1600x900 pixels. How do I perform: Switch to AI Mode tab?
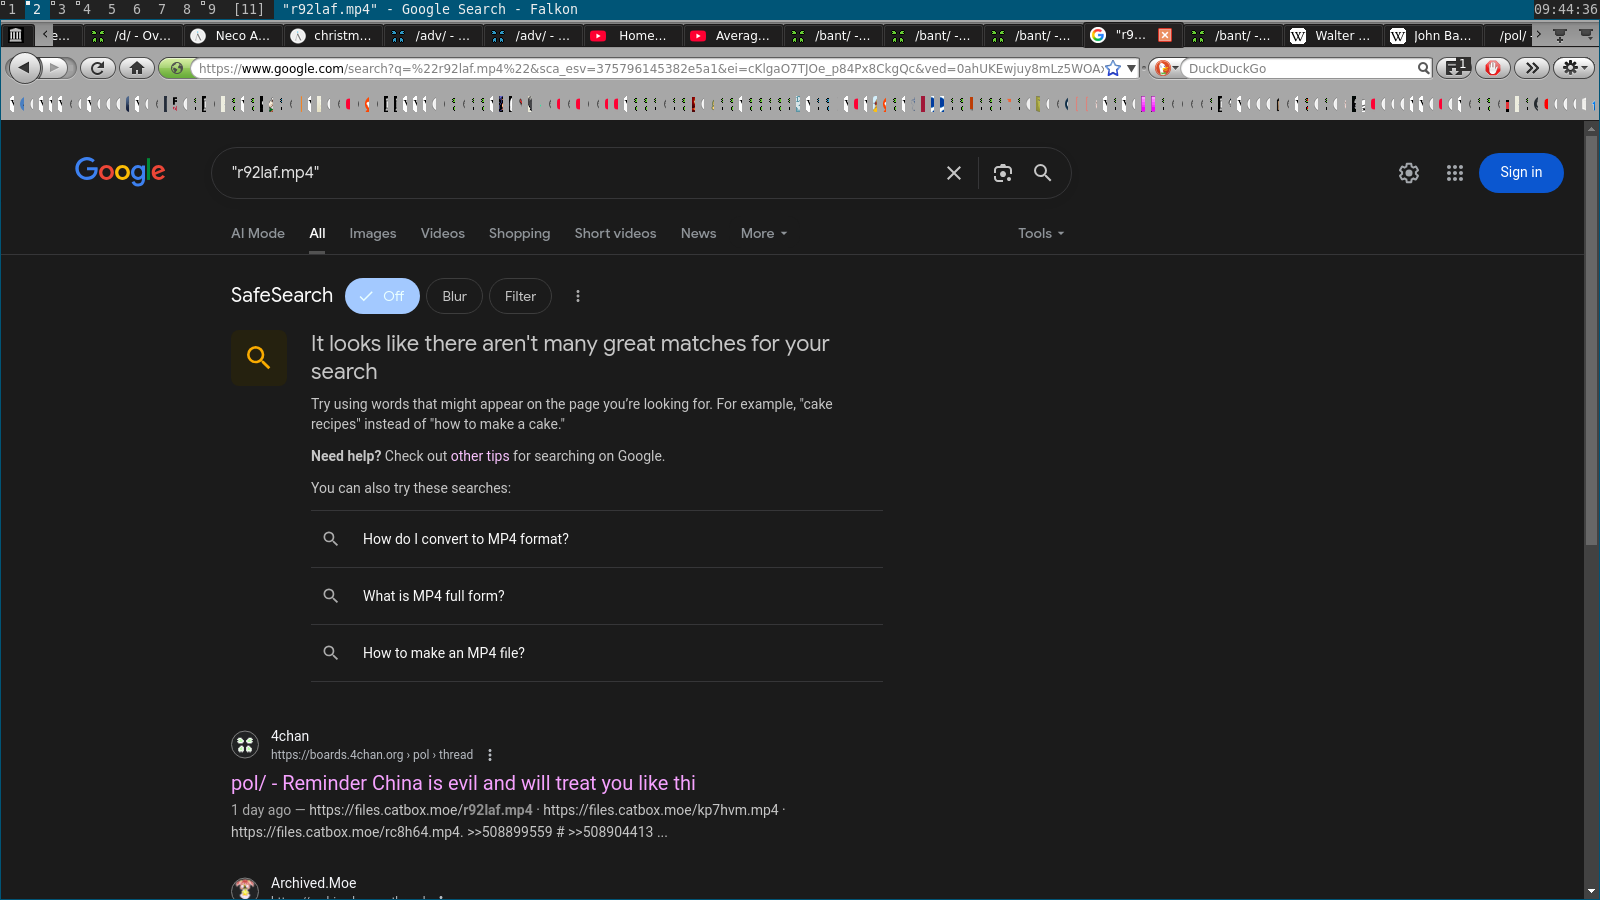pyautogui.click(x=258, y=233)
